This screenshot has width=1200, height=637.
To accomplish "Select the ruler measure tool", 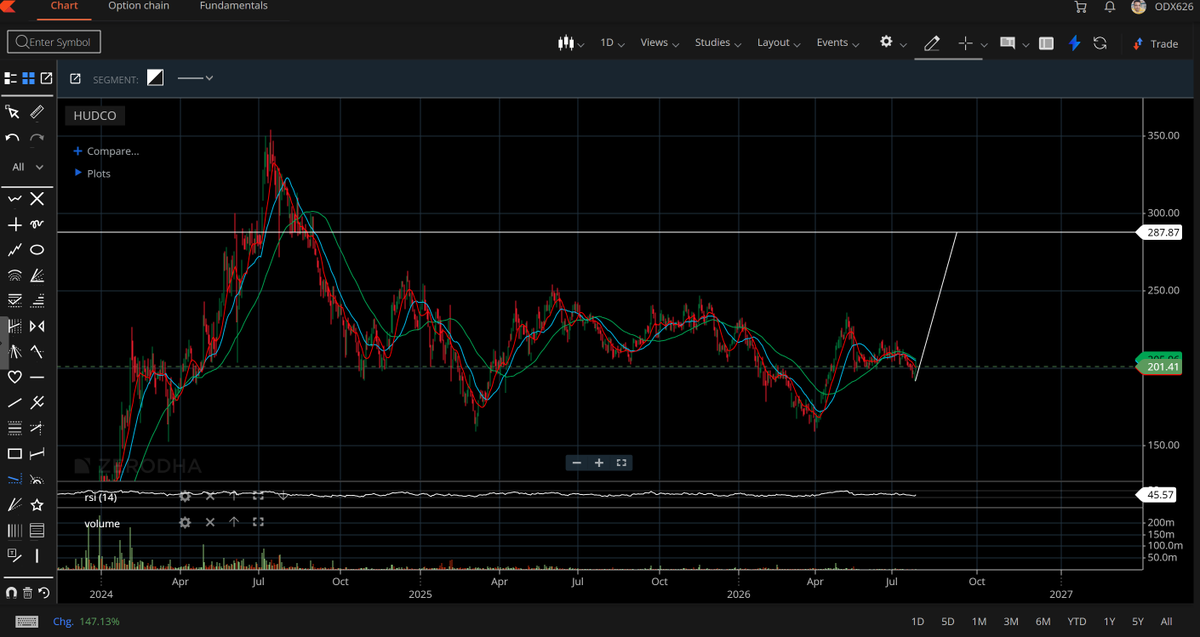I will 37,112.
